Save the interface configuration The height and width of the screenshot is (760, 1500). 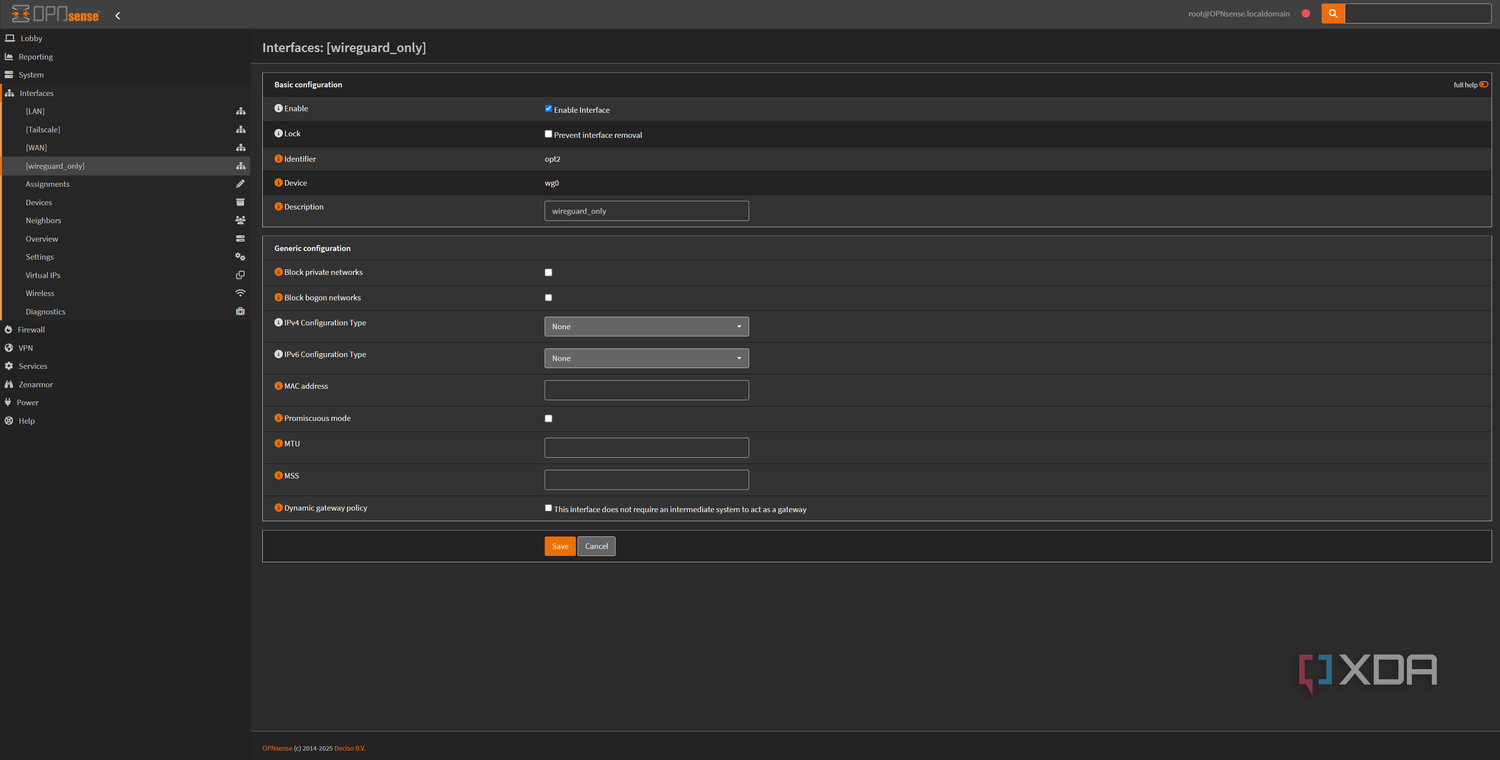(x=560, y=546)
